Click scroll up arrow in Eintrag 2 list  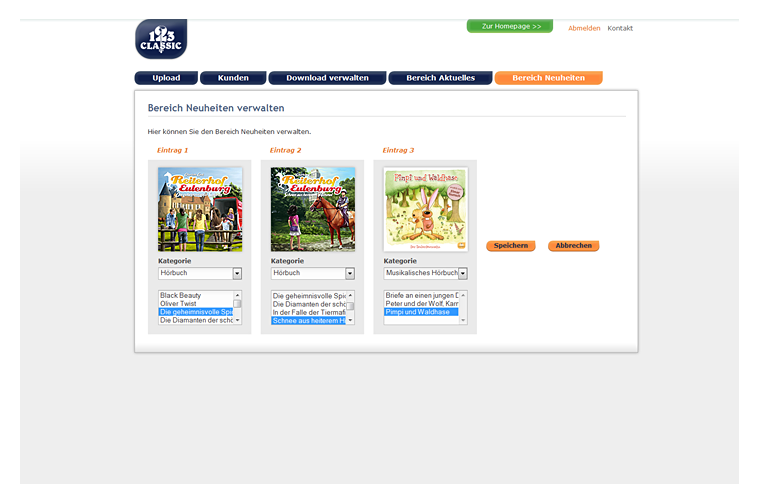coord(350,295)
